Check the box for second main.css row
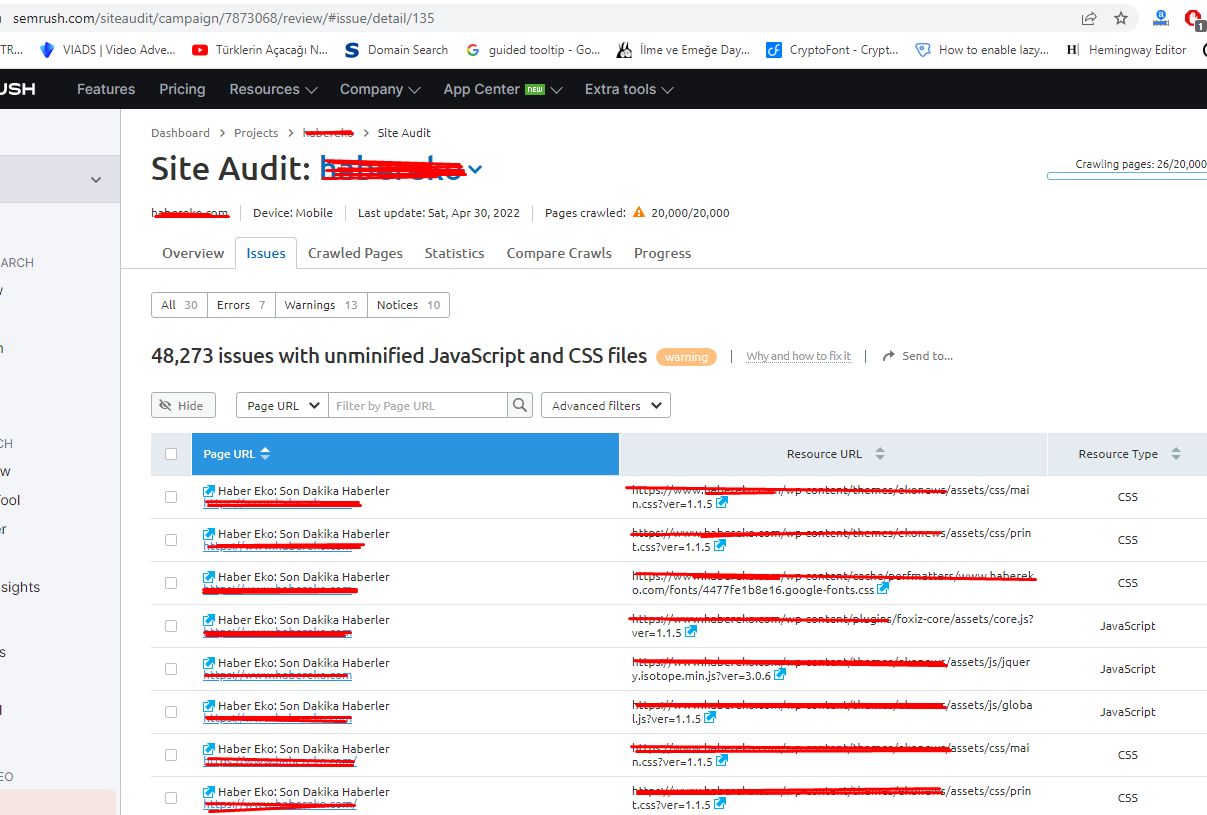 (x=171, y=755)
